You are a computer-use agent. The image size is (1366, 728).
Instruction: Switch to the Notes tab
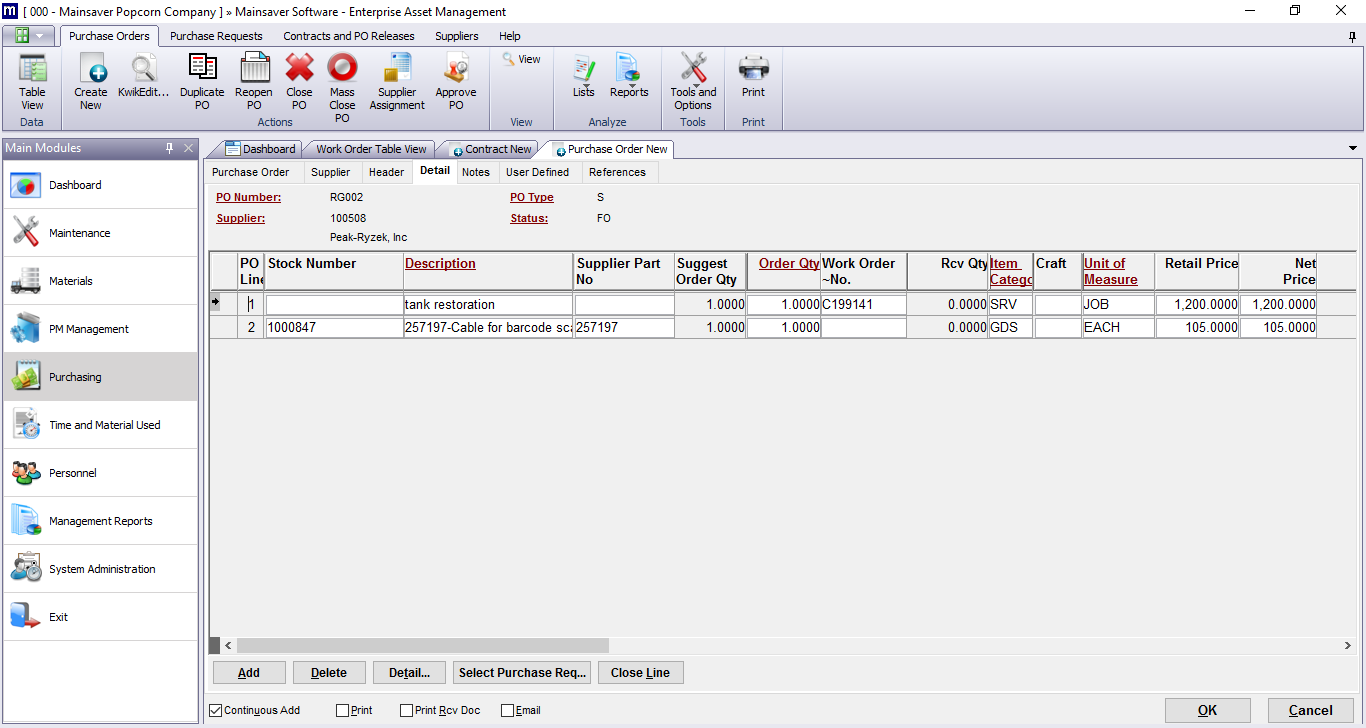point(476,172)
